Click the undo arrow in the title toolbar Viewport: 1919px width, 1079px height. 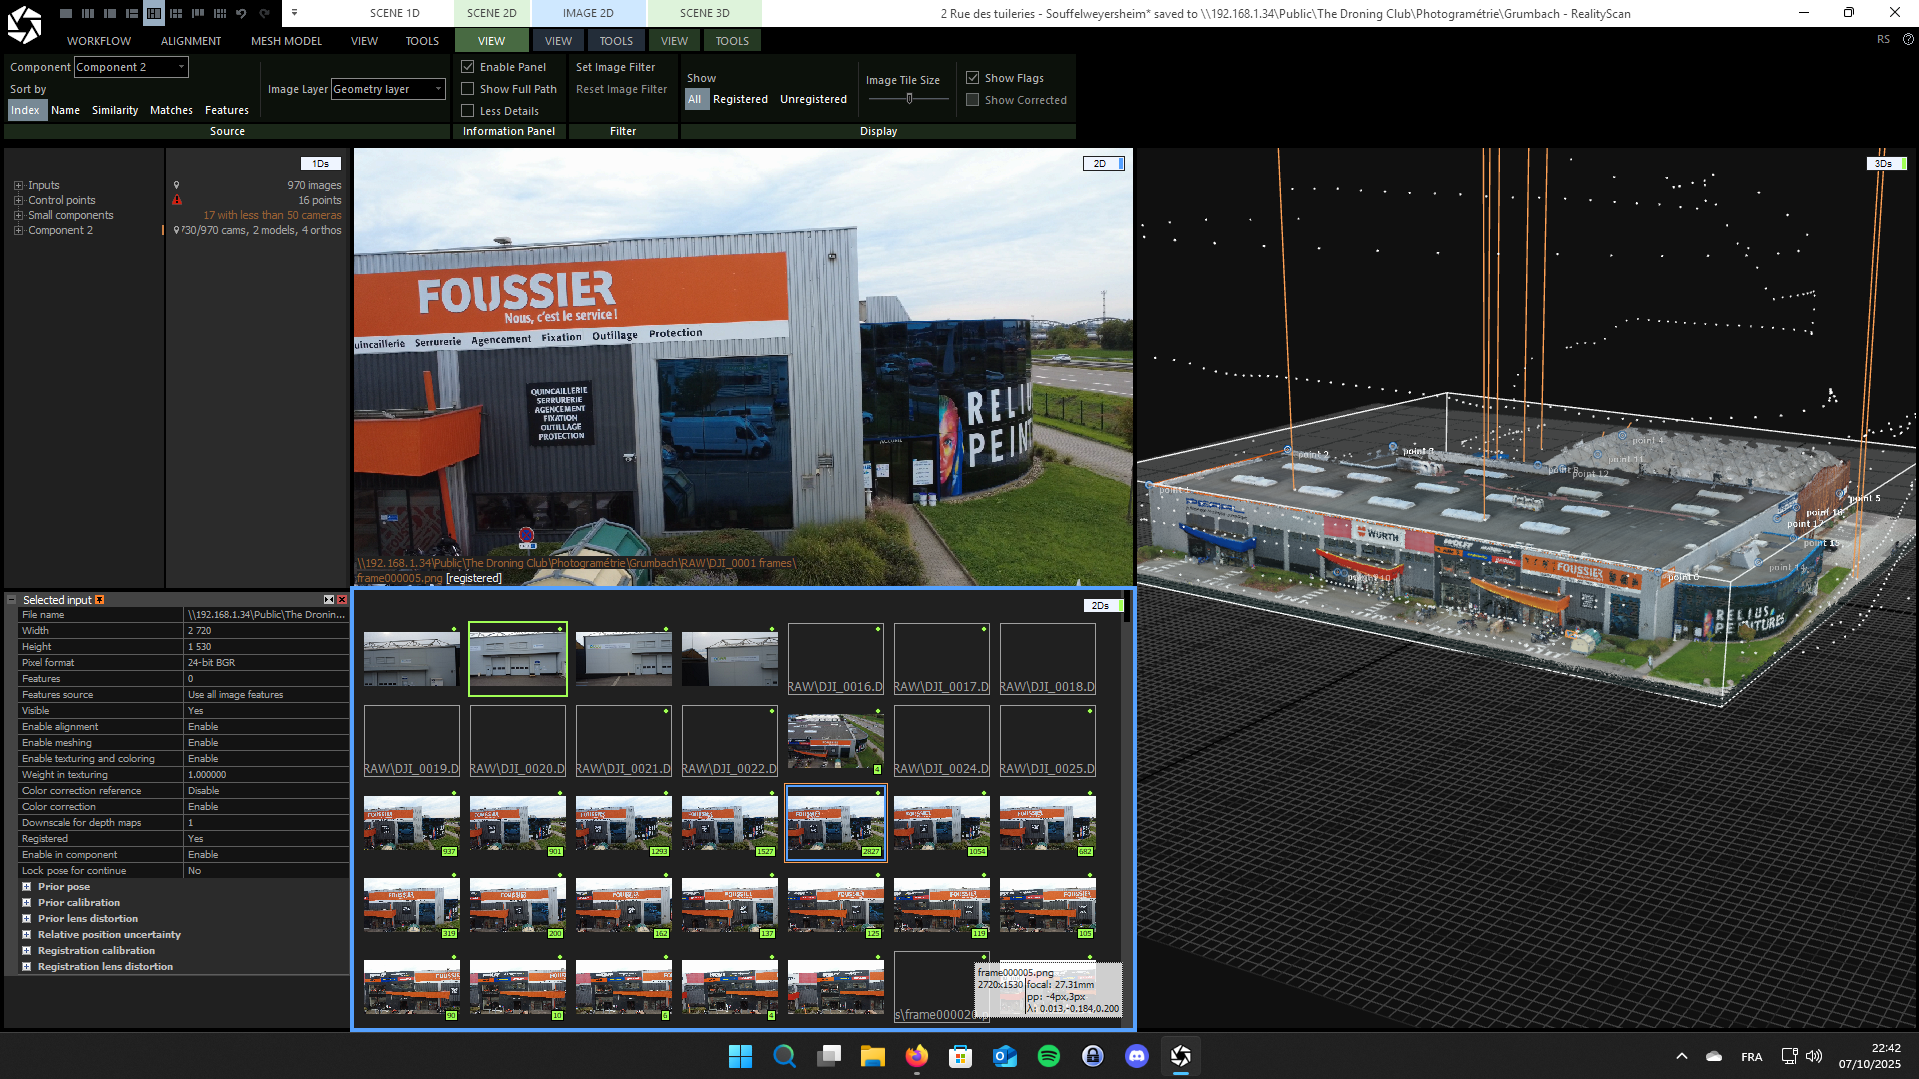241,13
